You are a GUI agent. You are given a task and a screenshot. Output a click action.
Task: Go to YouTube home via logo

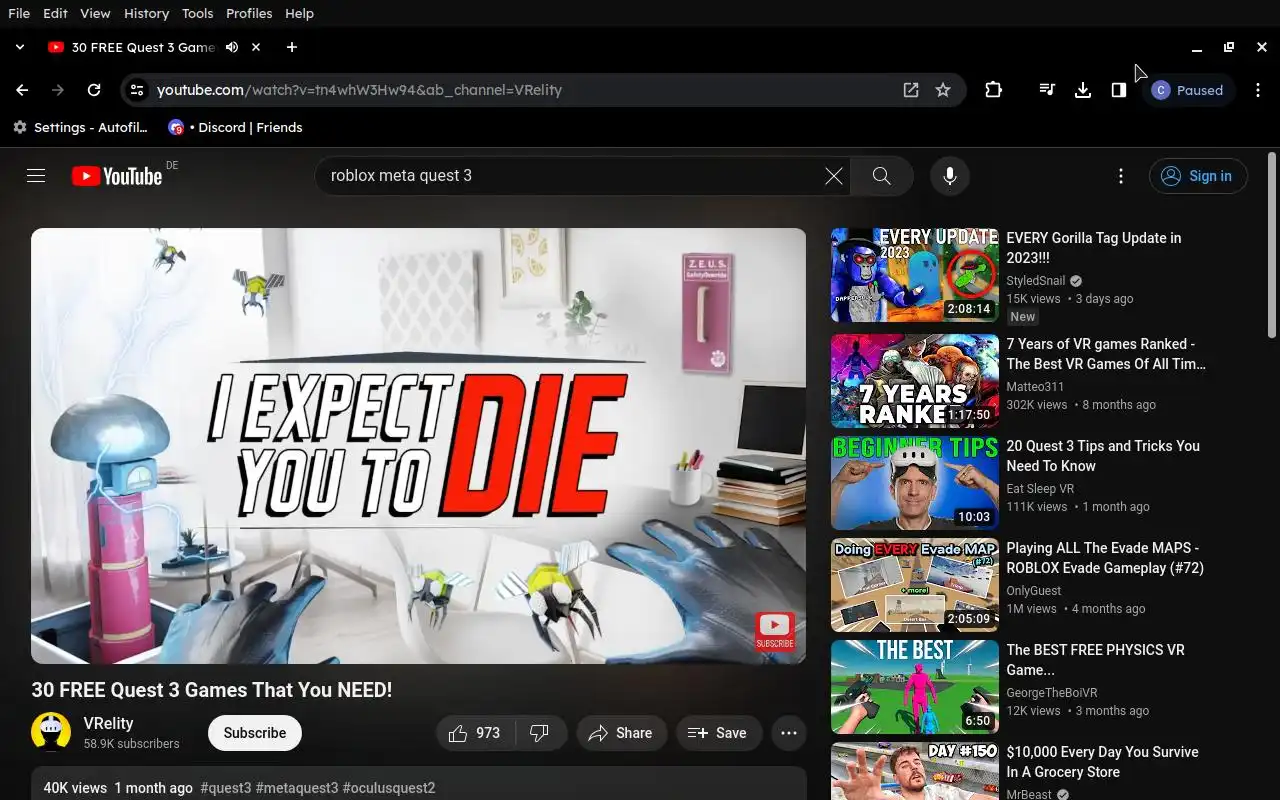click(116, 176)
